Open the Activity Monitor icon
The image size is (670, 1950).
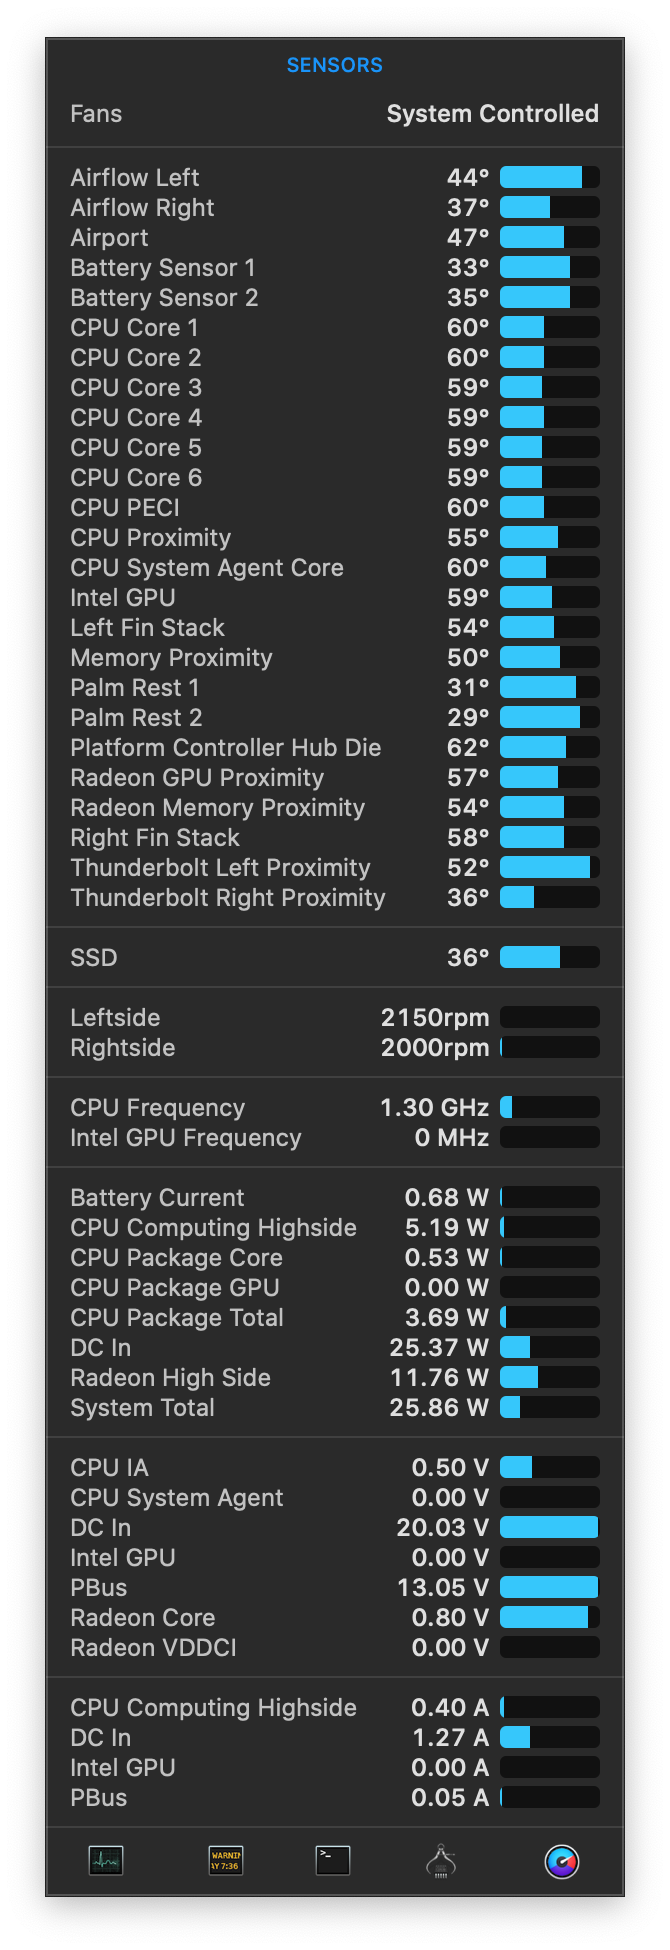coord(106,1861)
